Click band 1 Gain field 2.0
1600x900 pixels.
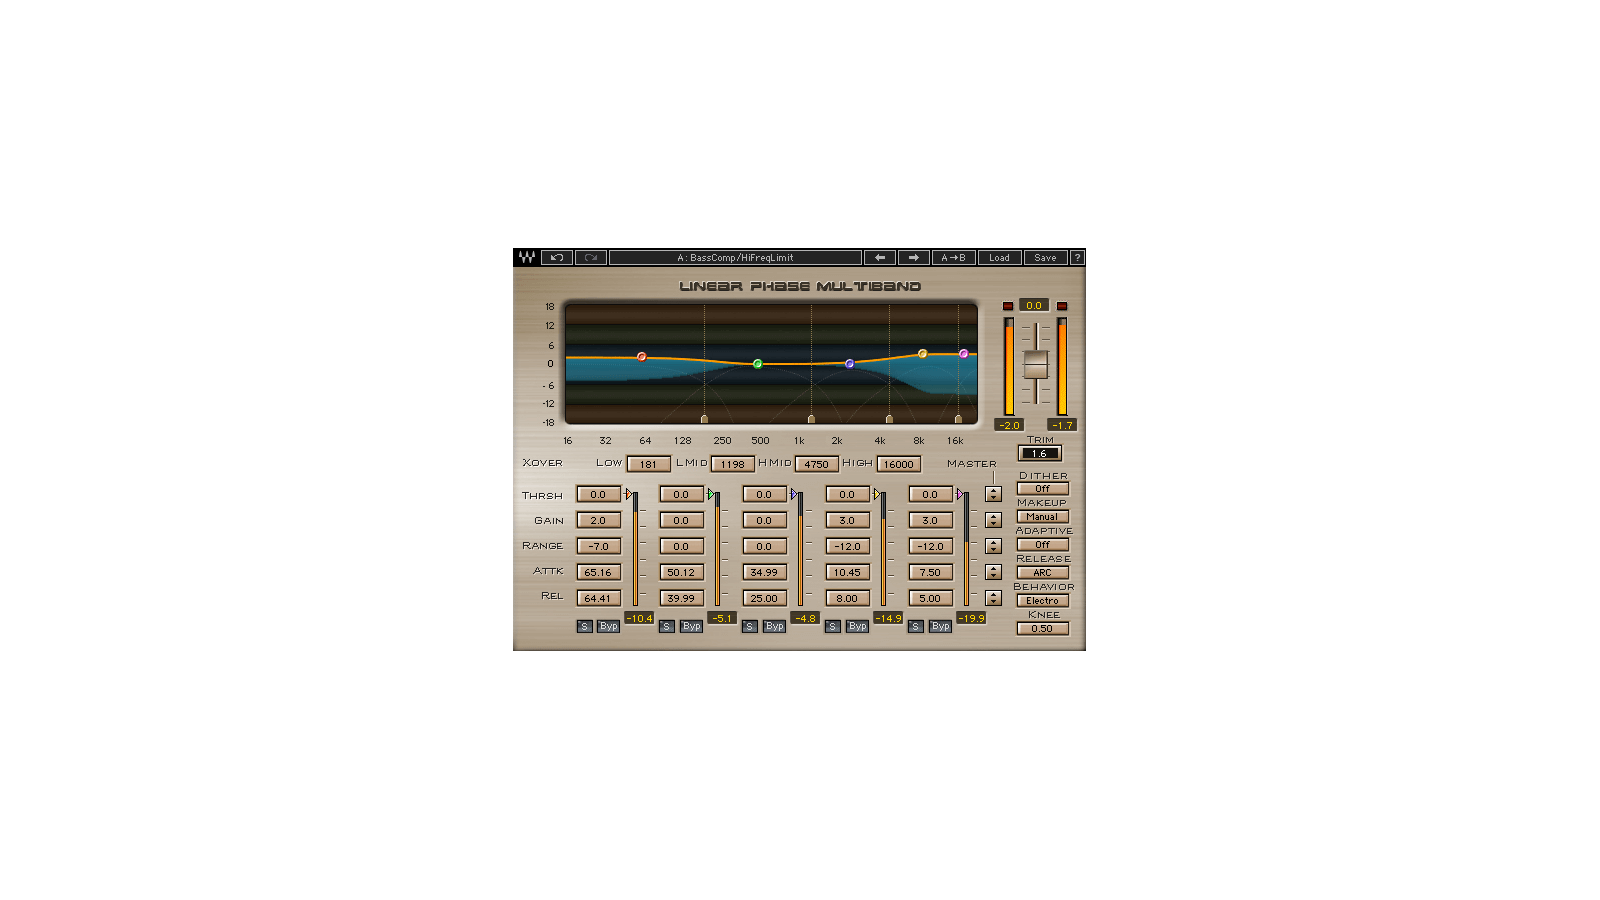pyautogui.click(x=599, y=520)
